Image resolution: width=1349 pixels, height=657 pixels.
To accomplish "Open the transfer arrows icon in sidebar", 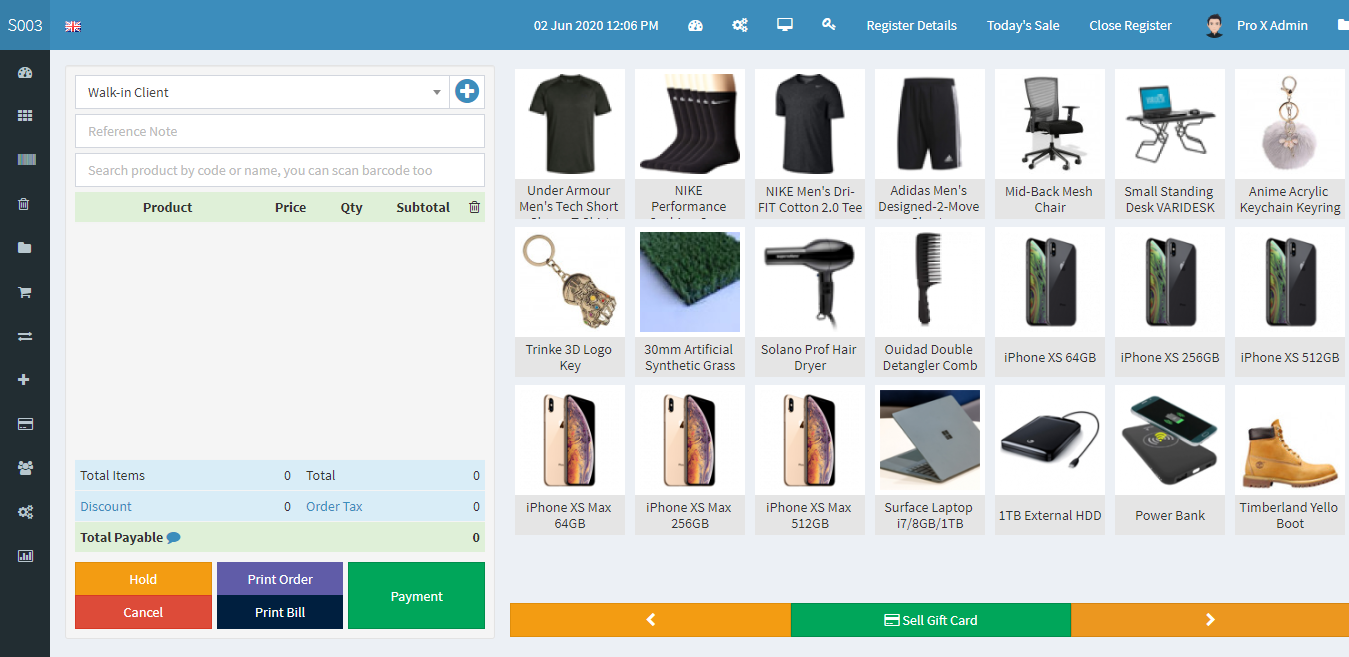I will pyautogui.click(x=25, y=336).
